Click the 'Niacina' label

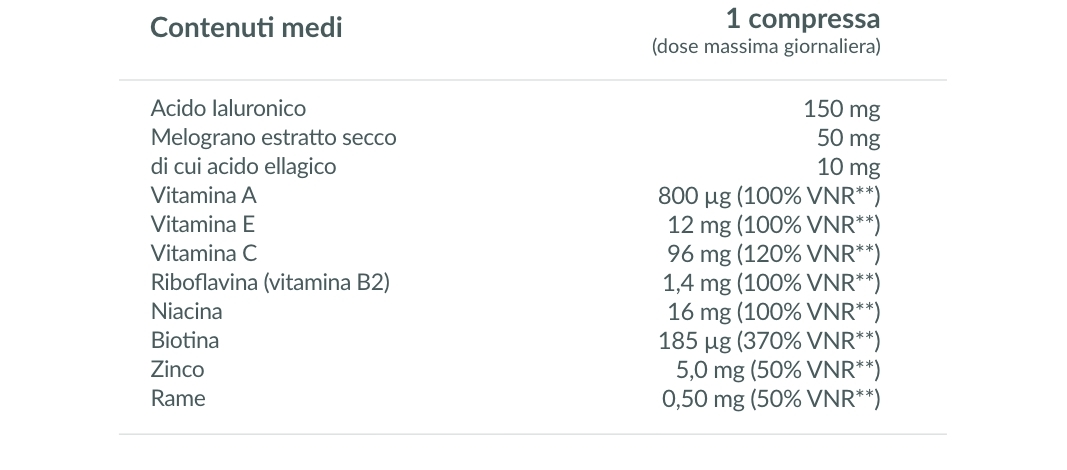[186, 312]
